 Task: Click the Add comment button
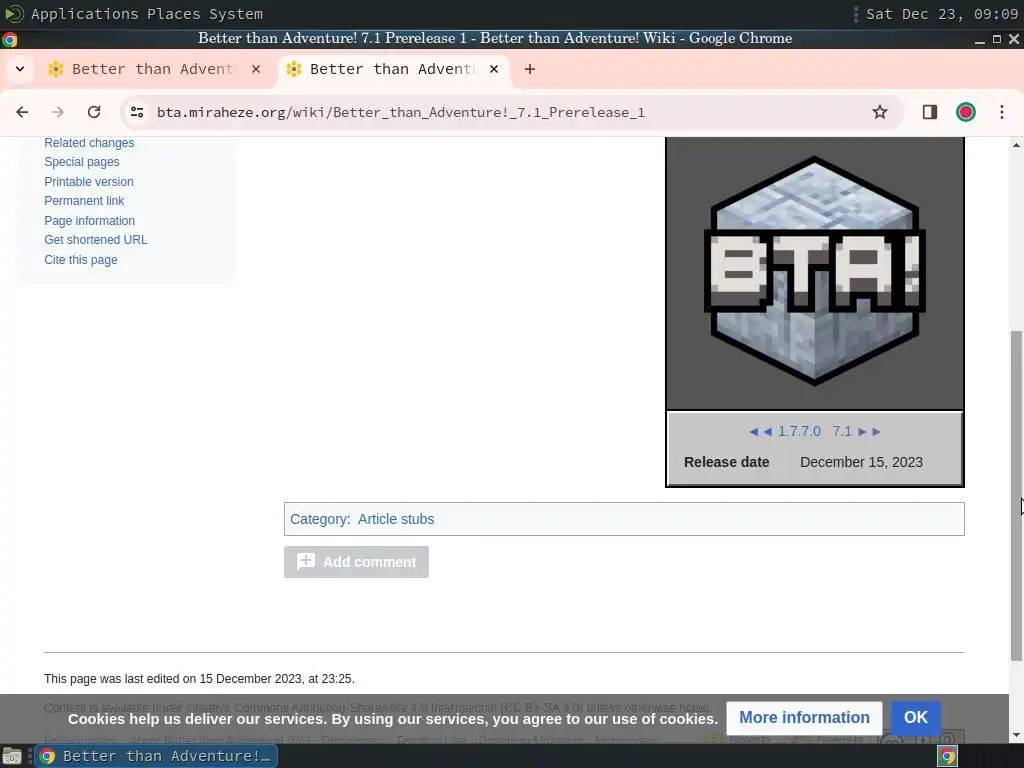click(x=356, y=562)
